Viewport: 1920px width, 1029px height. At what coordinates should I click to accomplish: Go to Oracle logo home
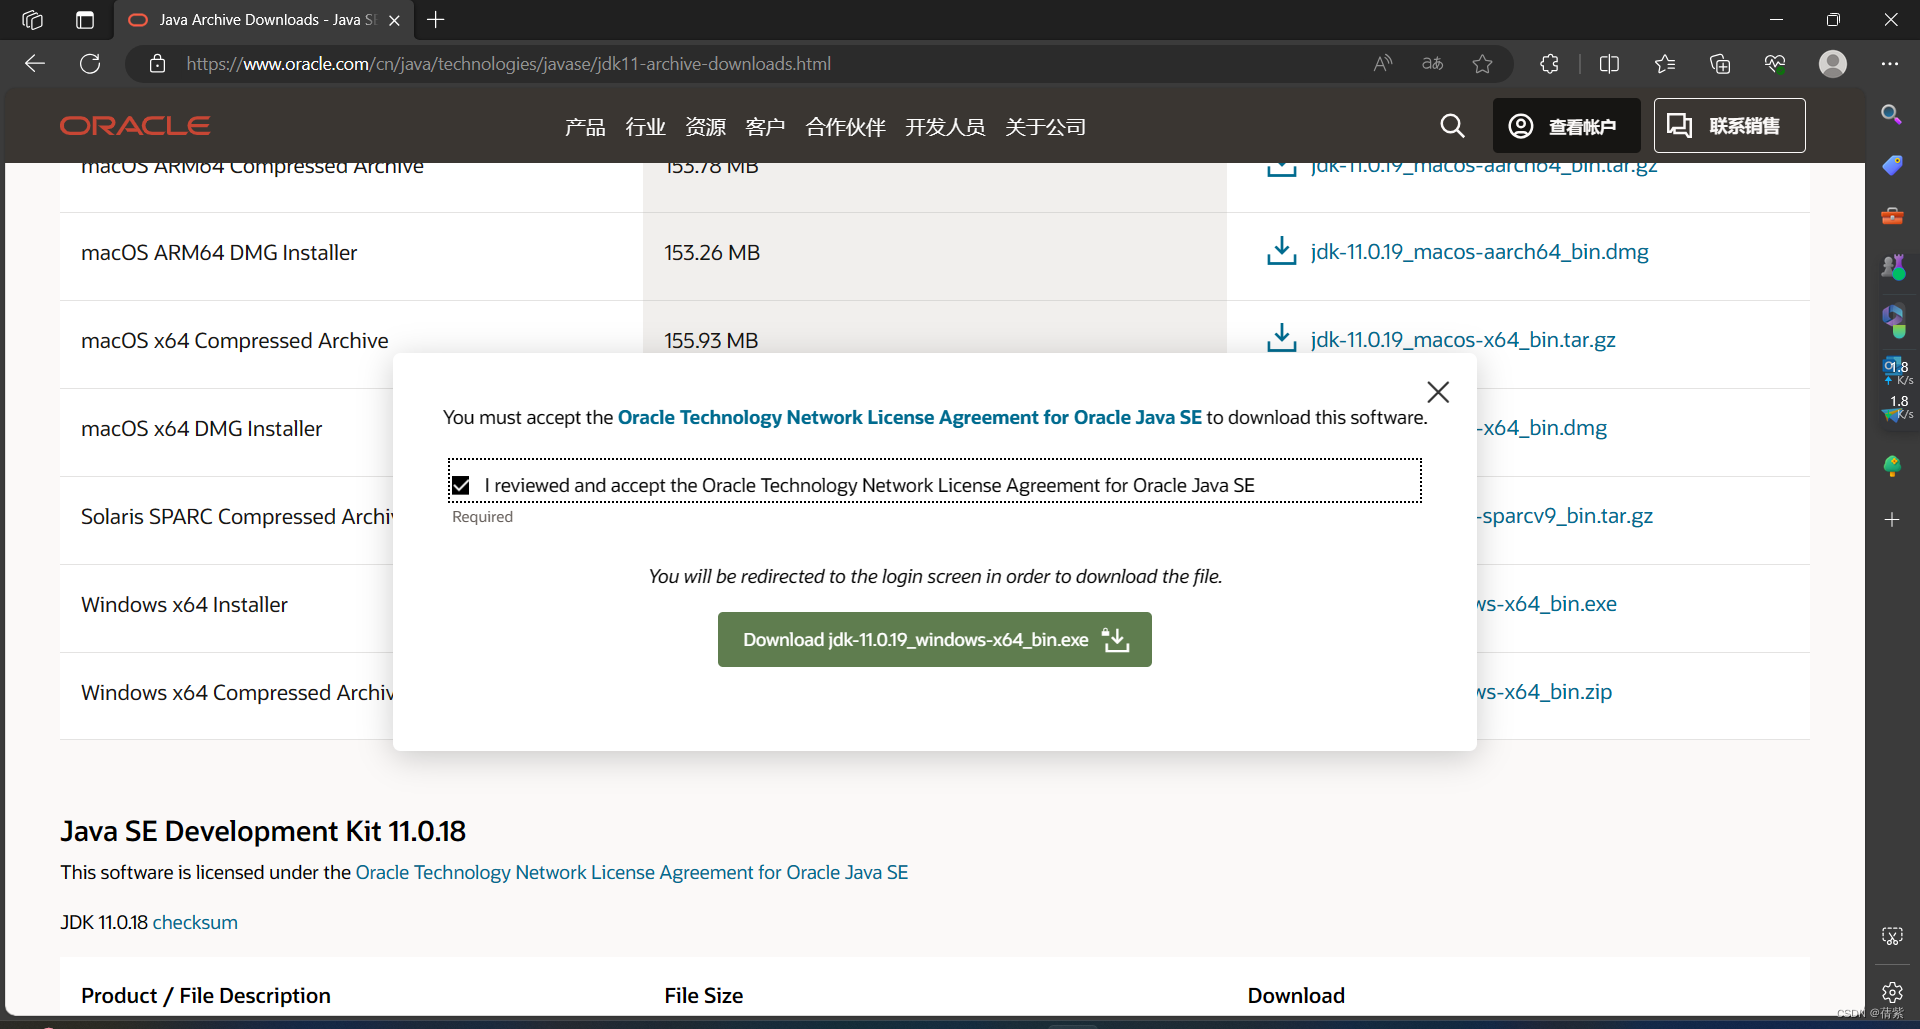click(135, 126)
